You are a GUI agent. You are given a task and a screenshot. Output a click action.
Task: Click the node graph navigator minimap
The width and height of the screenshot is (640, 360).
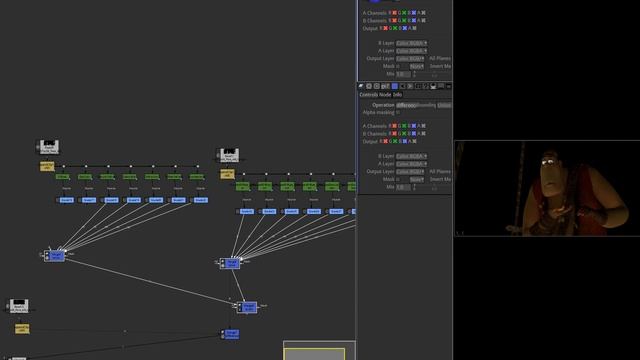(319, 350)
